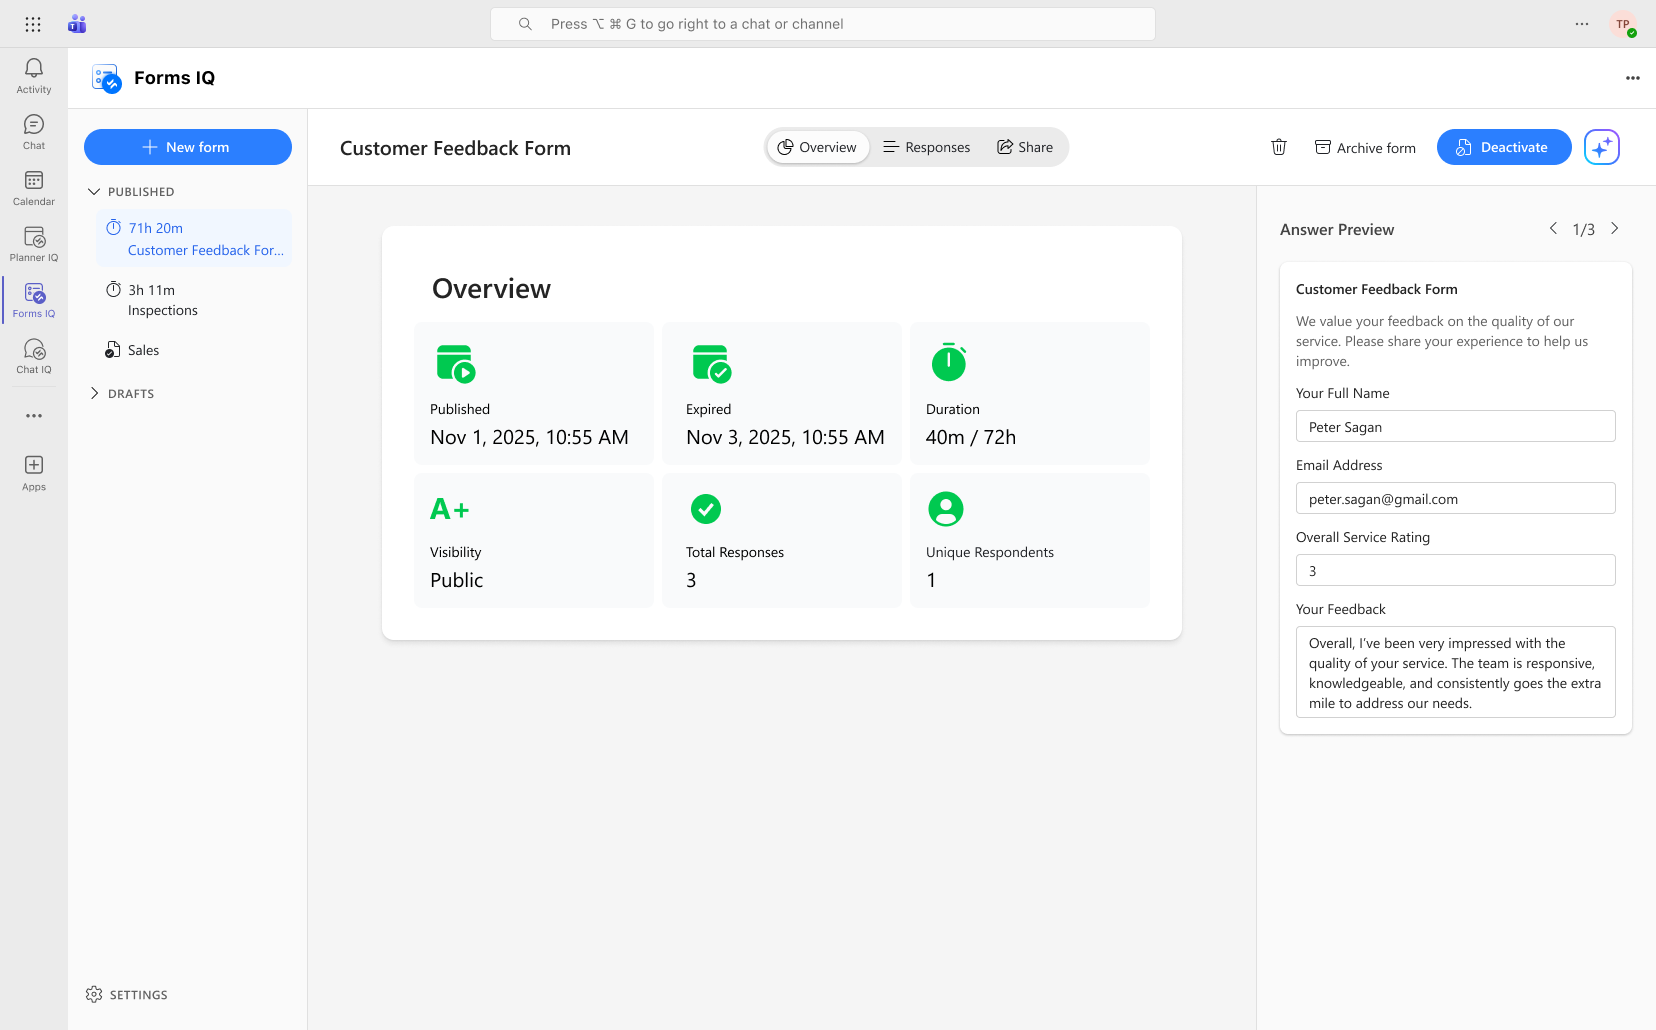Go to next answer preview

coord(1615,229)
